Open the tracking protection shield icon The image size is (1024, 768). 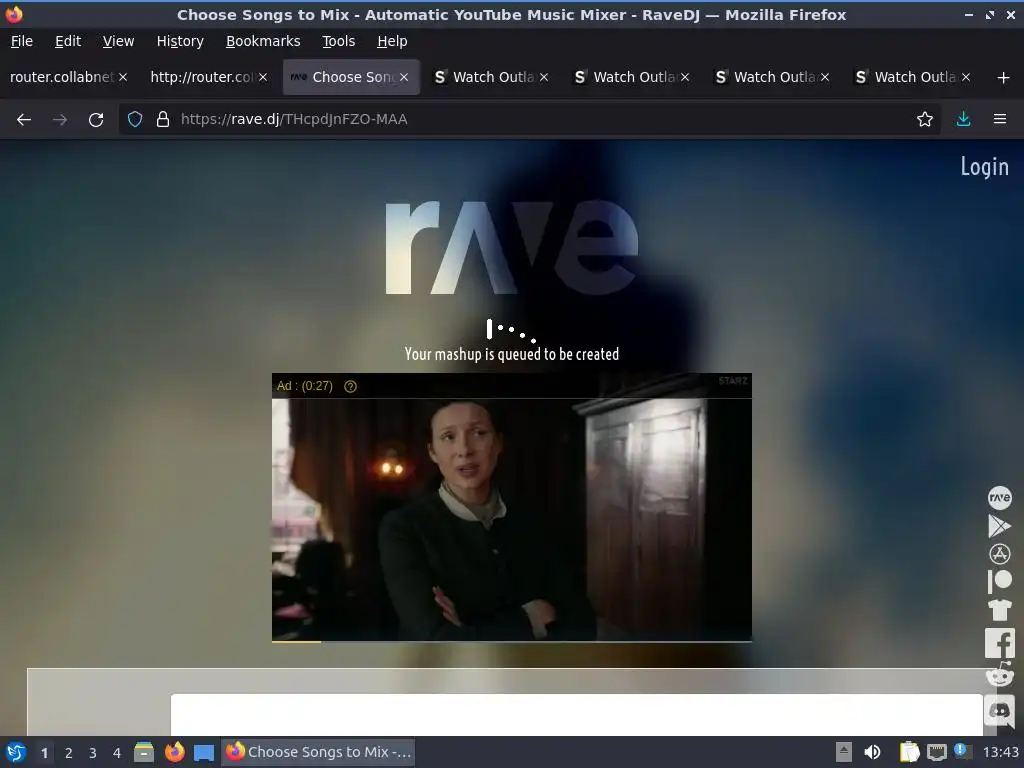point(135,120)
